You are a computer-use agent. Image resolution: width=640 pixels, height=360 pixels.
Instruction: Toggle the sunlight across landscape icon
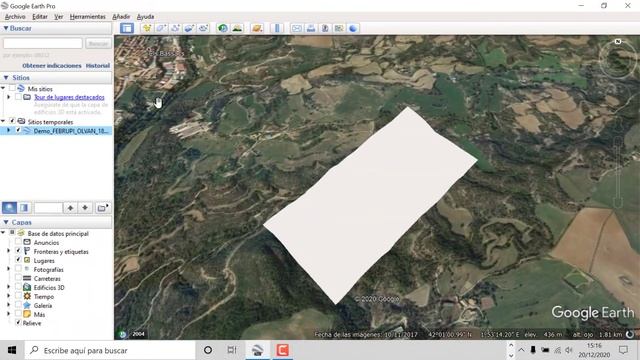click(237, 28)
